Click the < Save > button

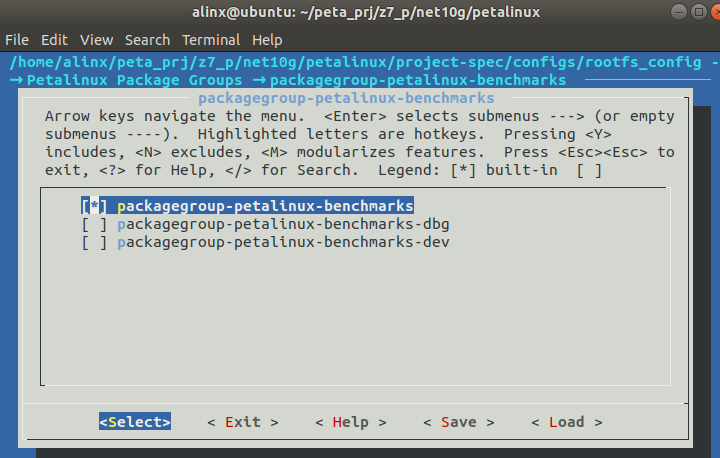coord(459,422)
